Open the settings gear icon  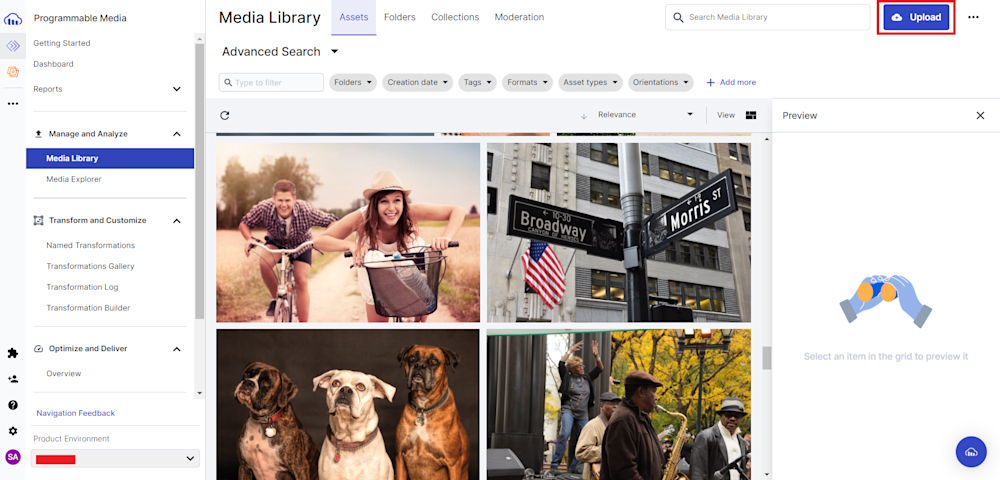click(x=13, y=431)
